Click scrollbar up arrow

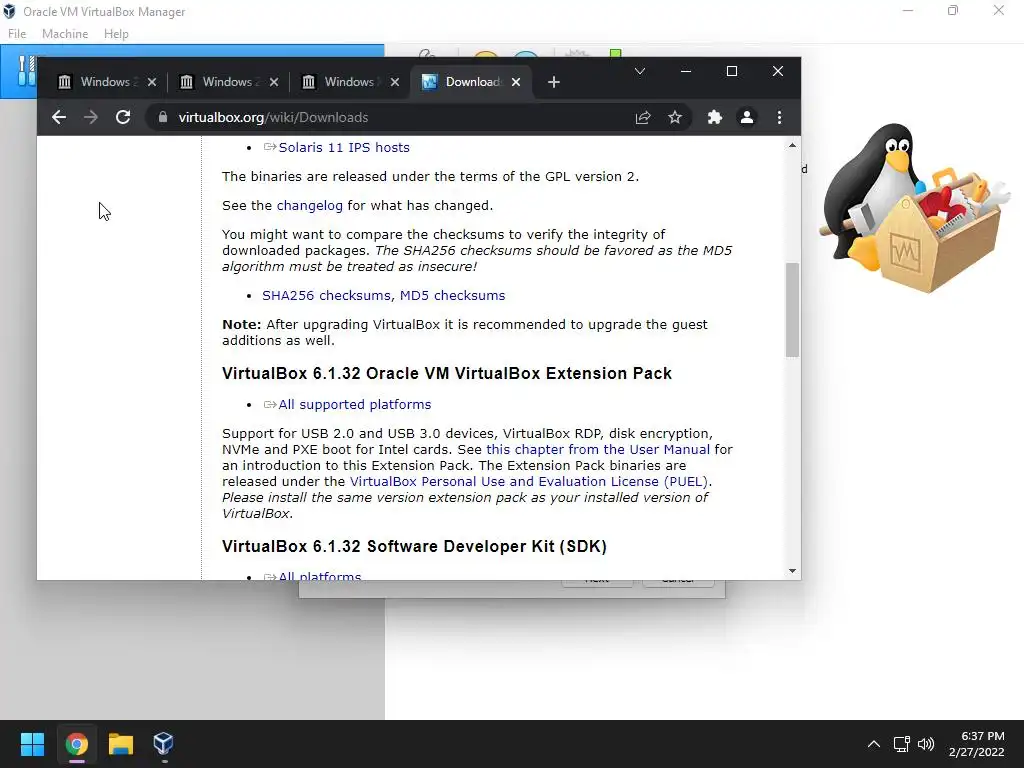pyautogui.click(x=792, y=146)
